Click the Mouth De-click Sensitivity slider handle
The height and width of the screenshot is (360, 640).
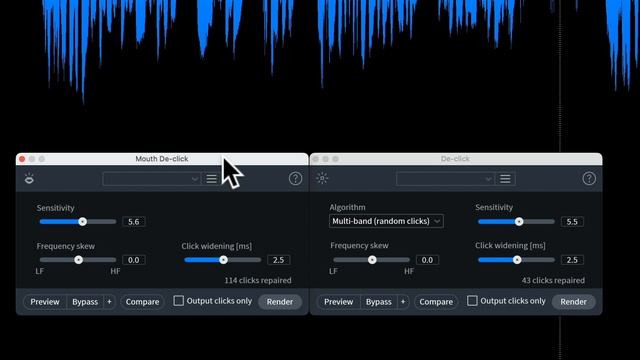pyautogui.click(x=82, y=222)
